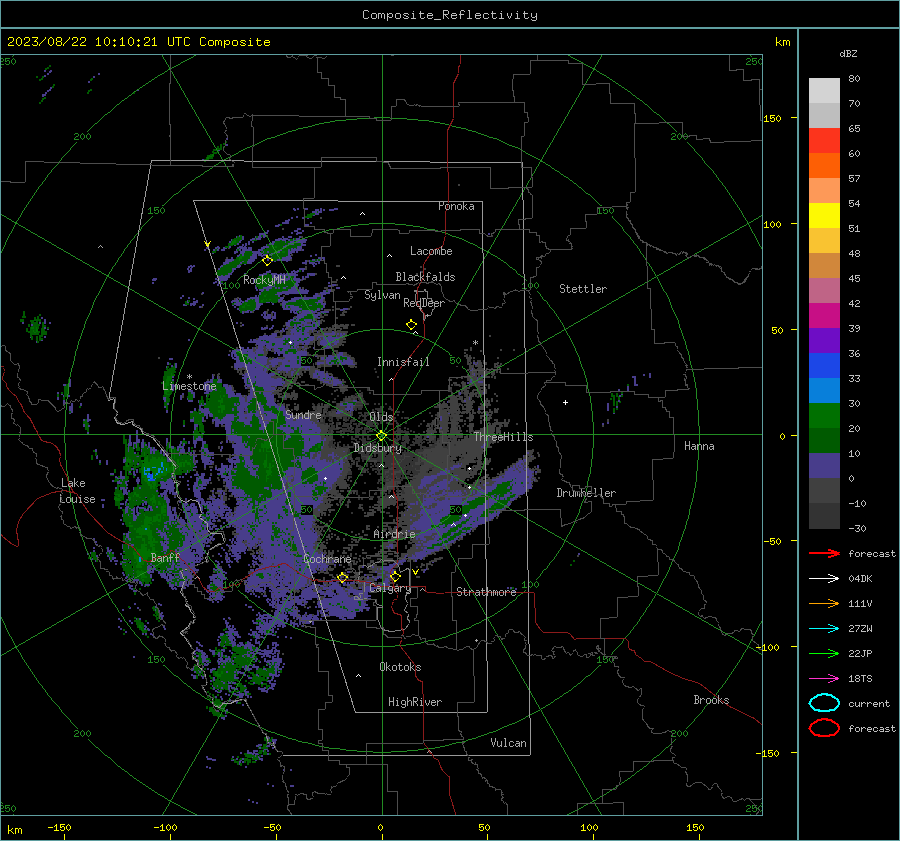Screen dimensions: 900x841
Task: Click the Brooks city label
Action: pyautogui.click(x=711, y=700)
